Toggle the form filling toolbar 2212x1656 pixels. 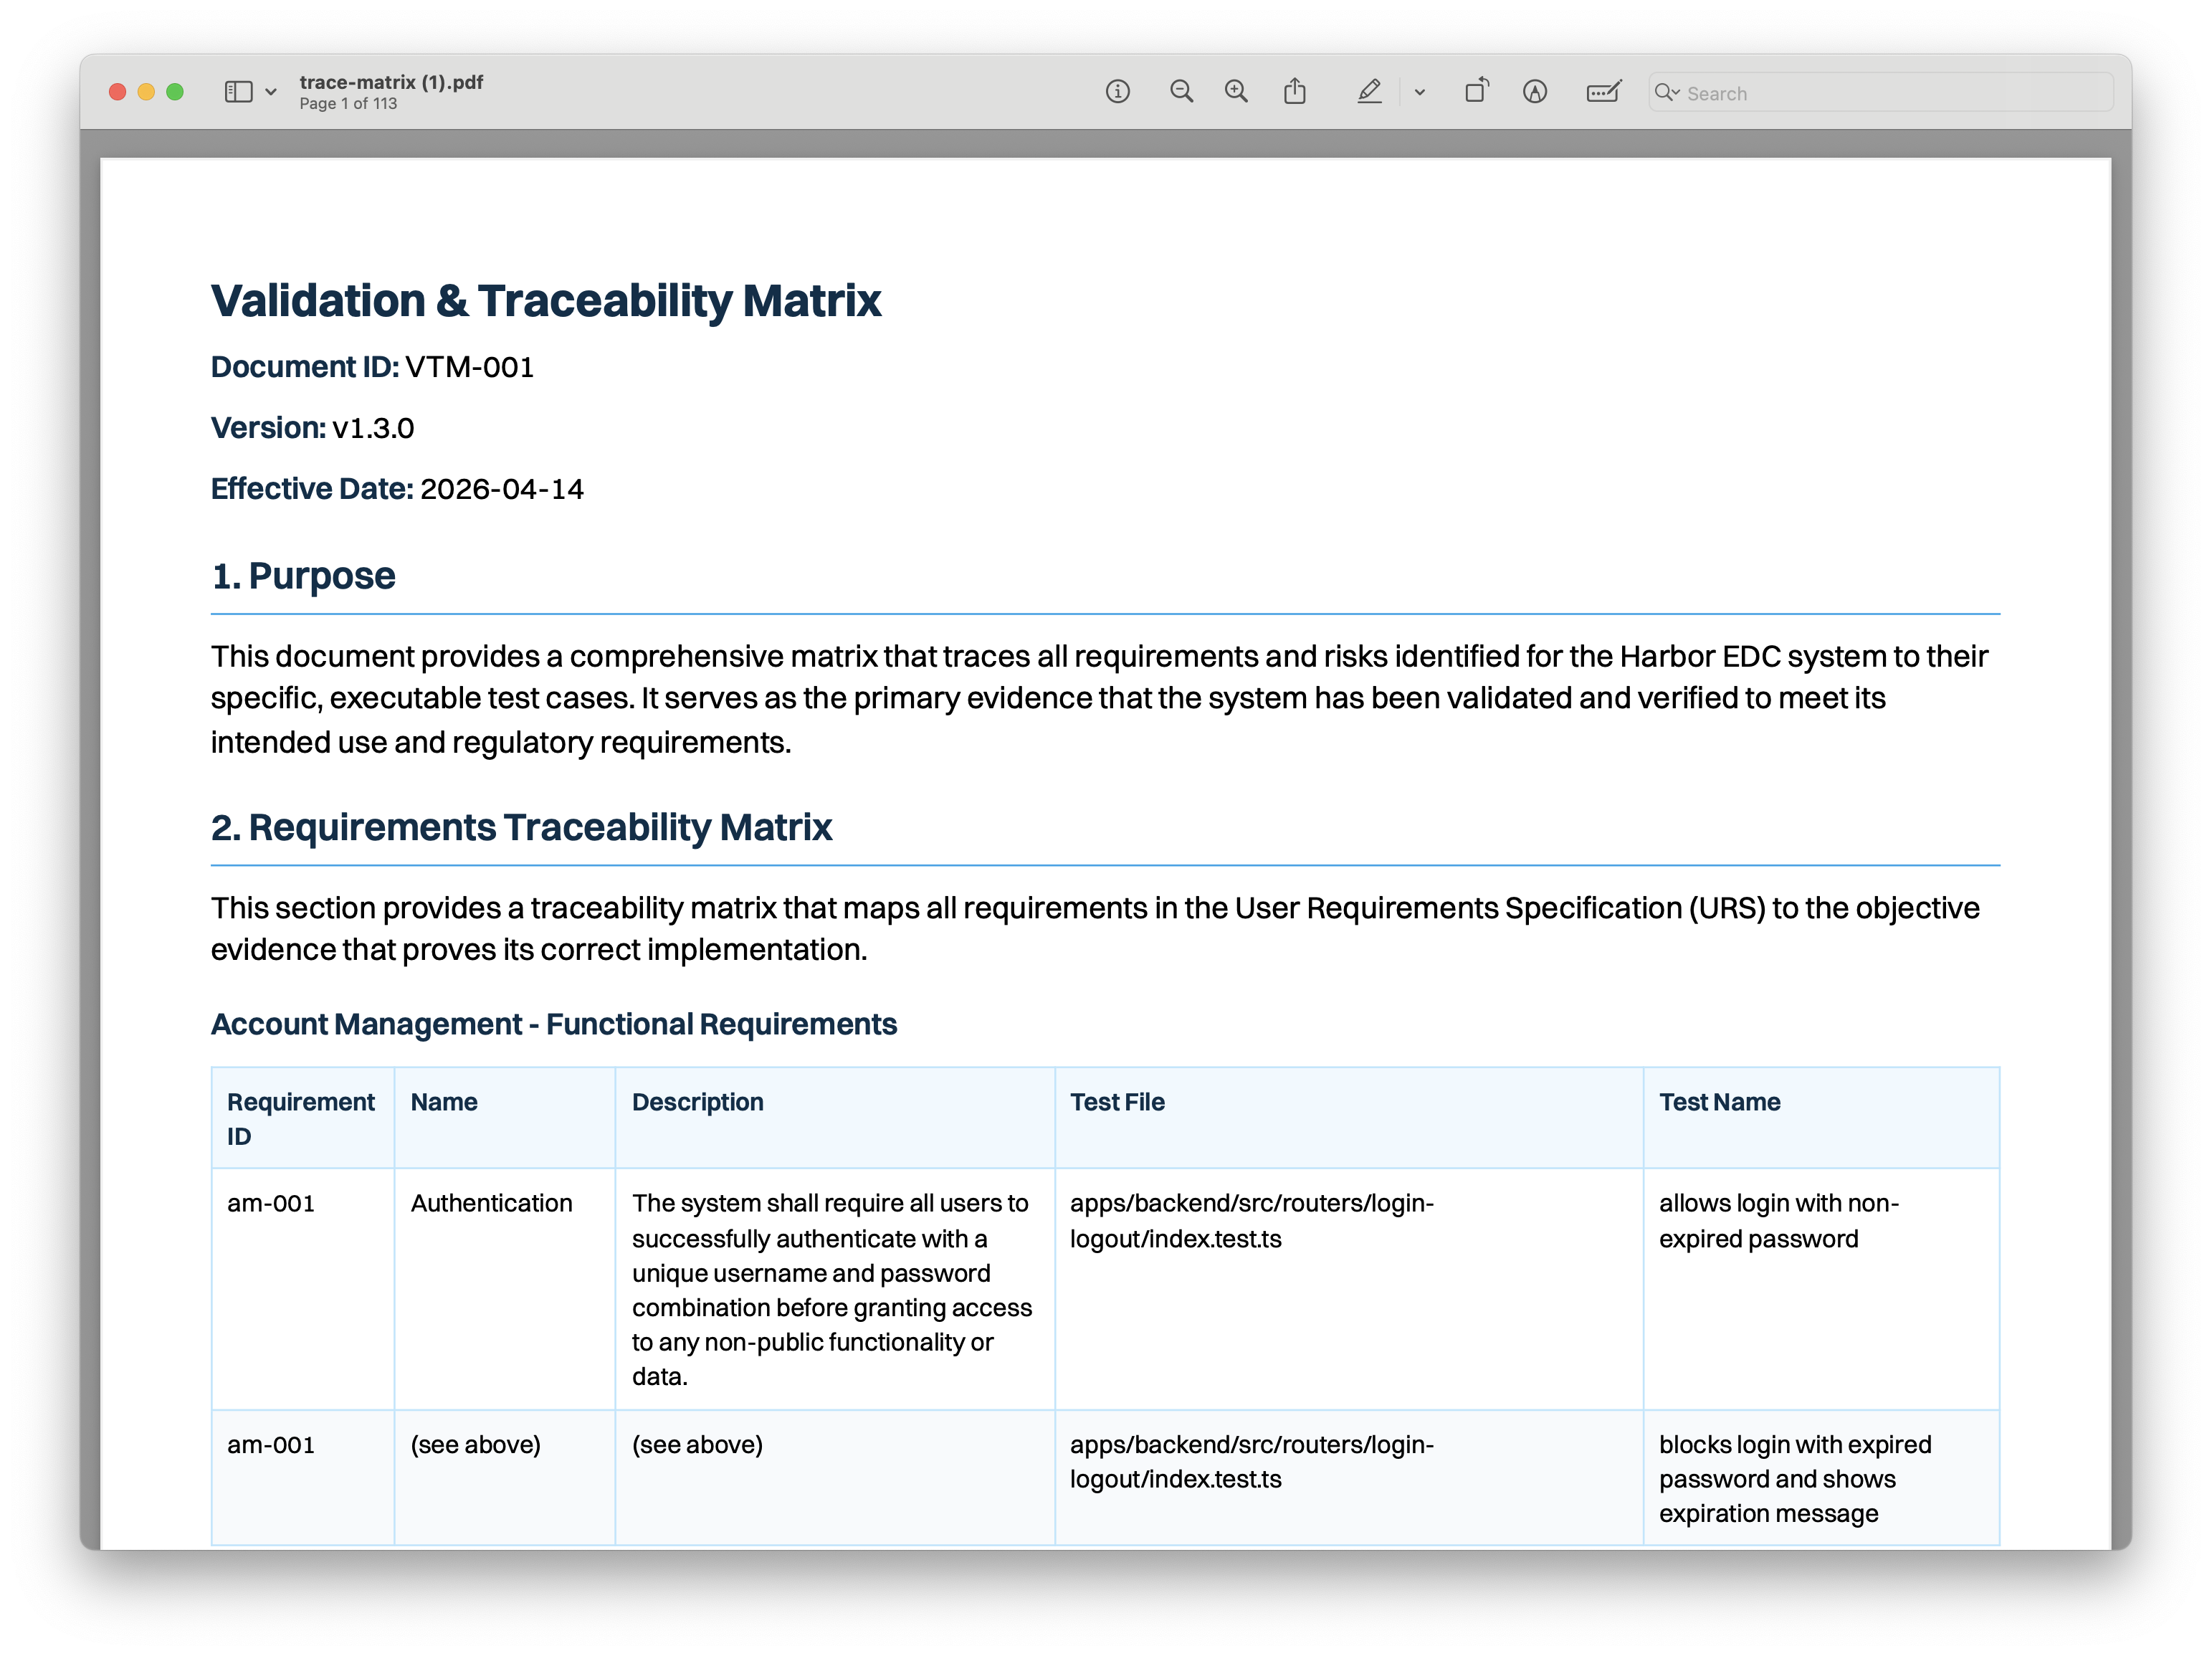pyautogui.click(x=1603, y=92)
